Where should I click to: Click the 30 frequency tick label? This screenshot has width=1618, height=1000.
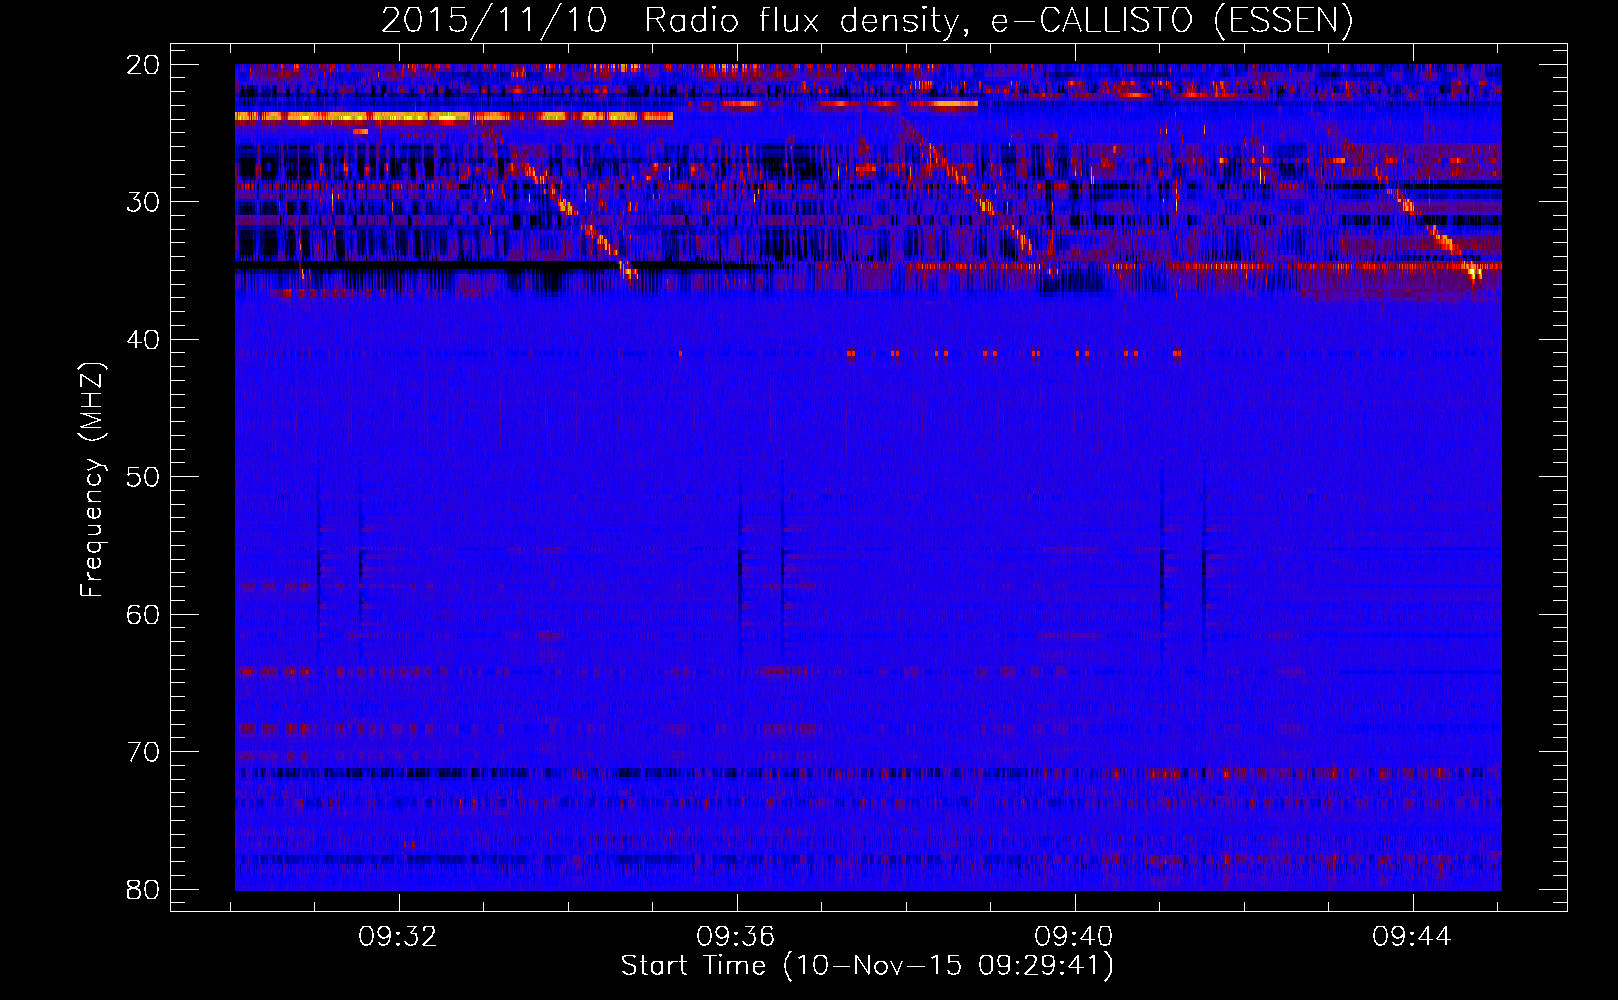143,202
